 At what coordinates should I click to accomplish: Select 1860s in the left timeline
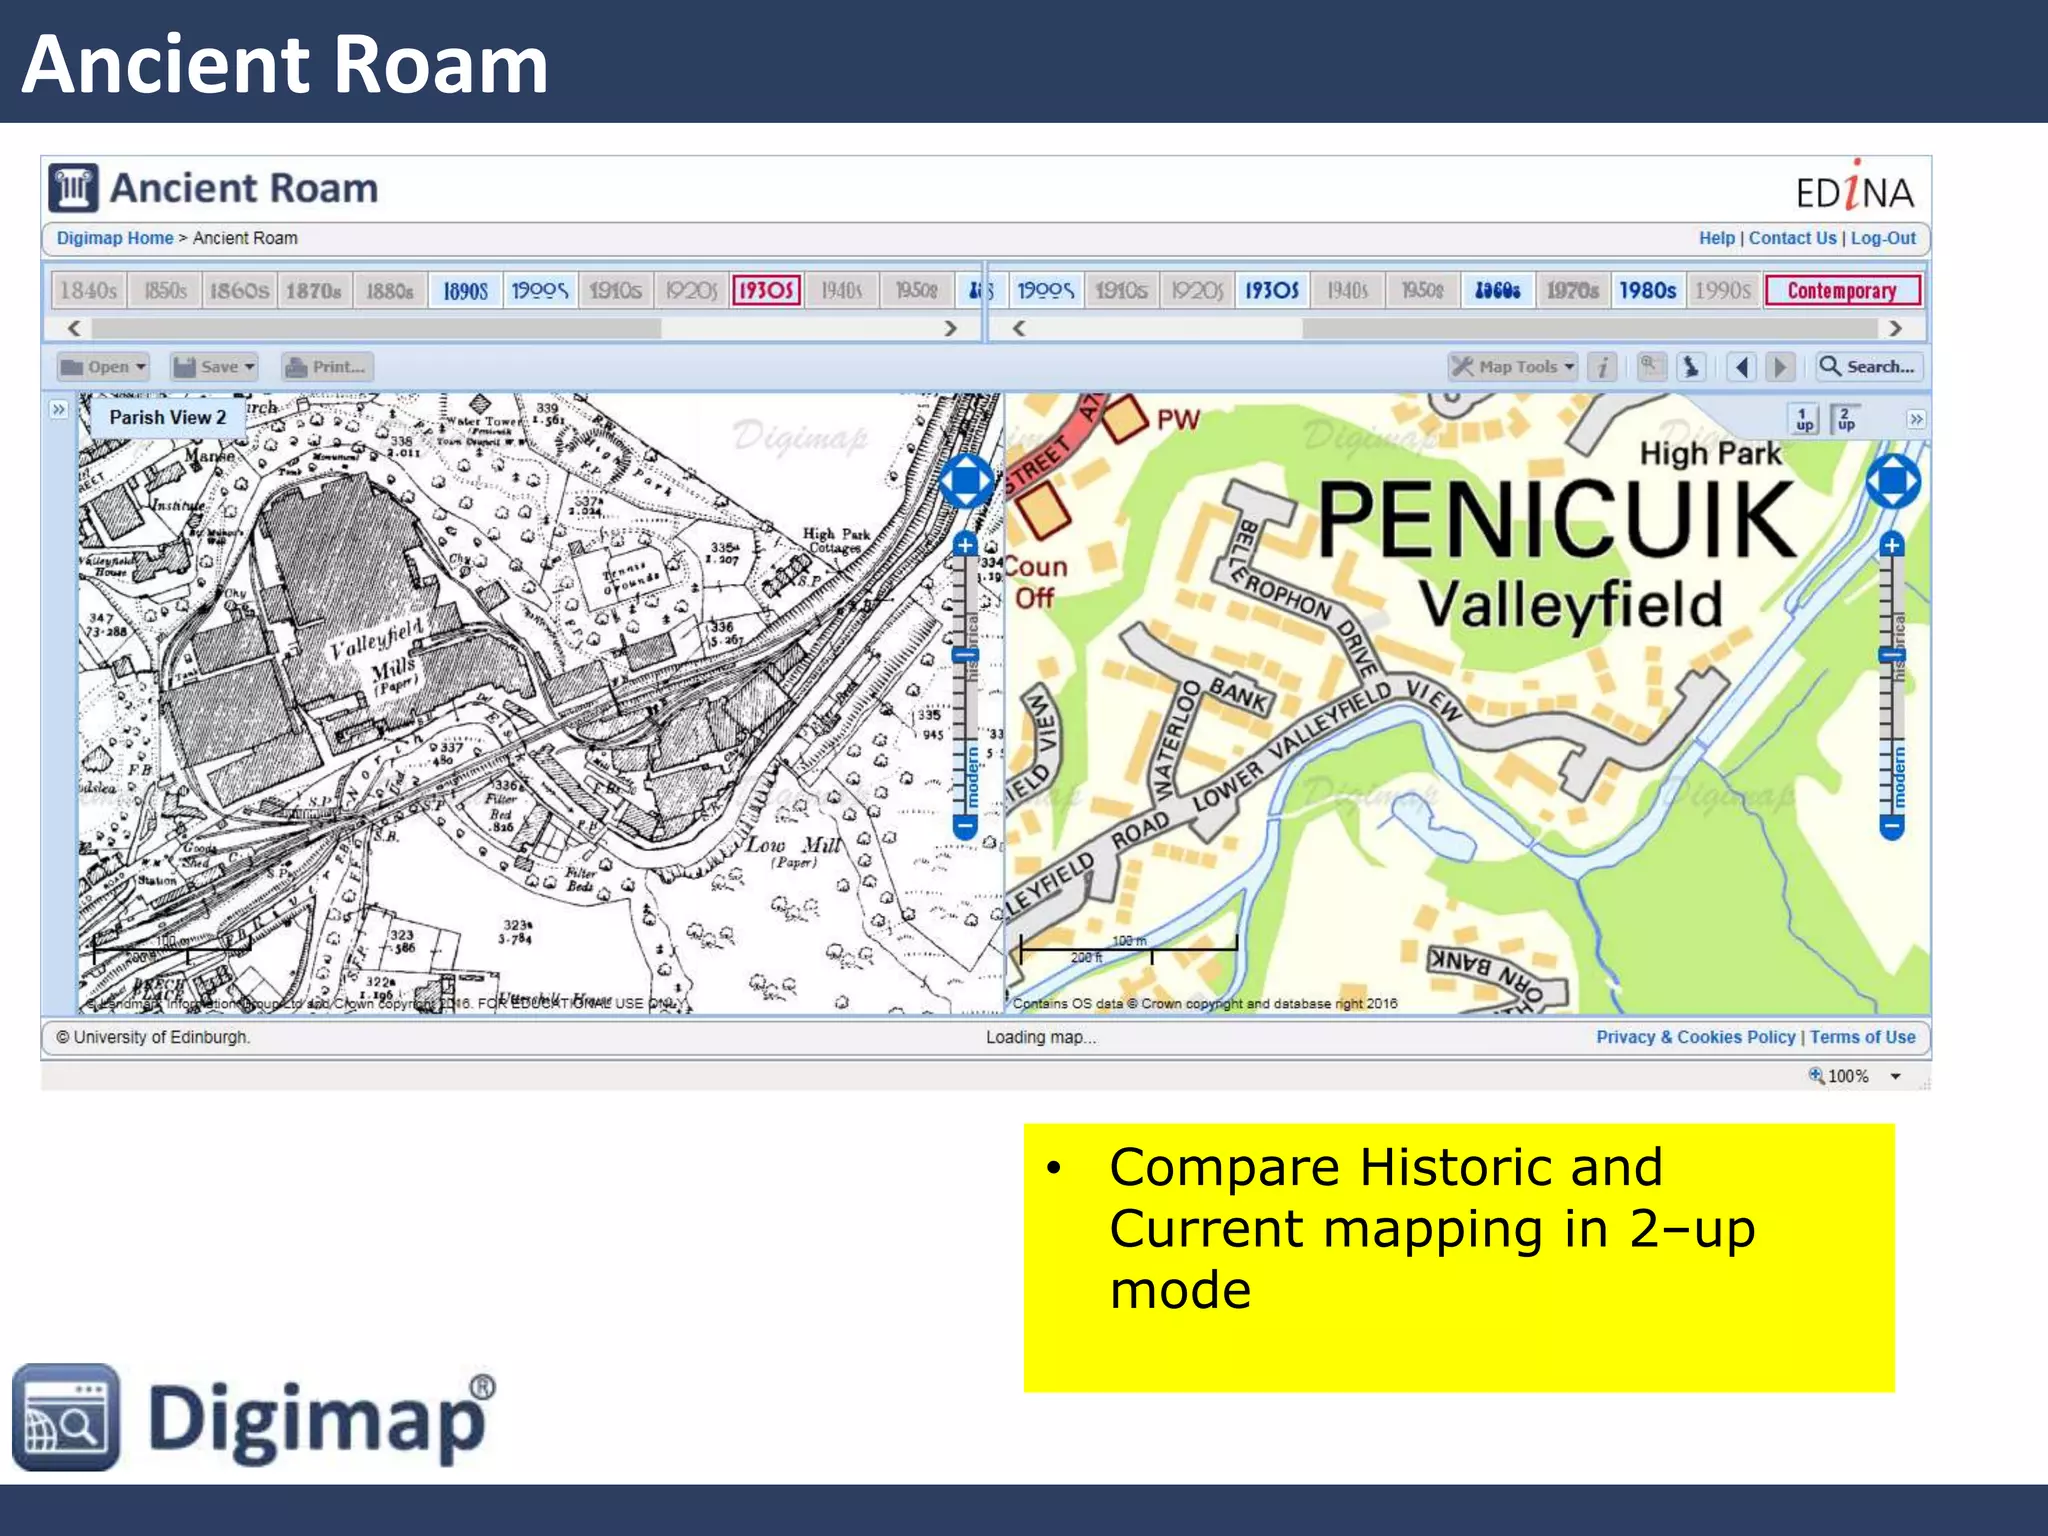(239, 291)
